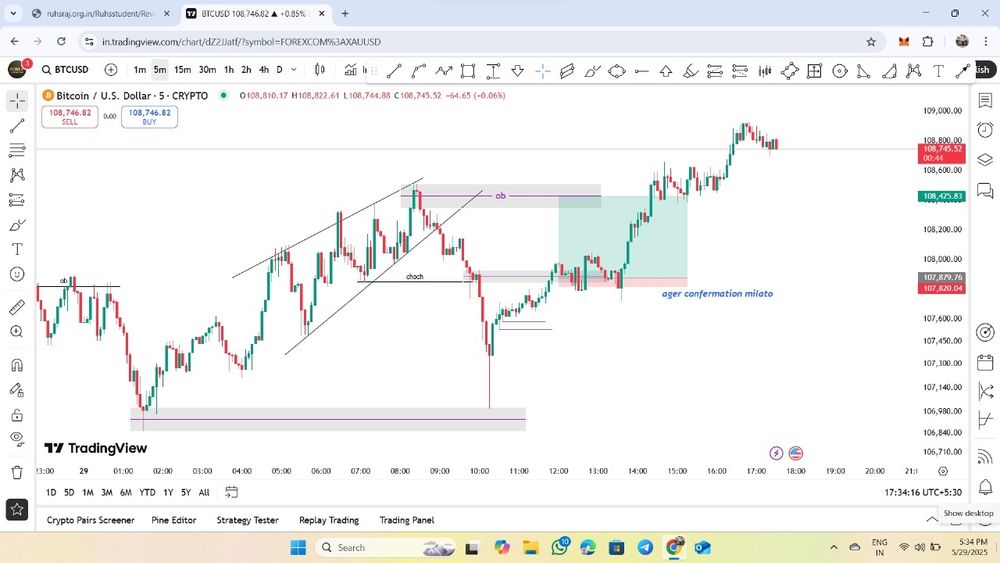Open chart settings gear near time axis
This screenshot has width=1000, height=563.
pos(943,471)
